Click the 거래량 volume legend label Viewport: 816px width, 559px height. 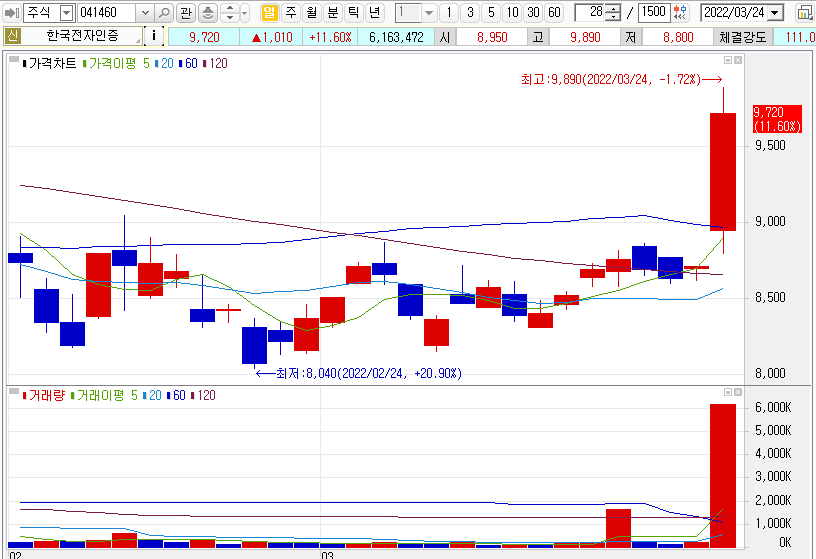click(44, 396)
